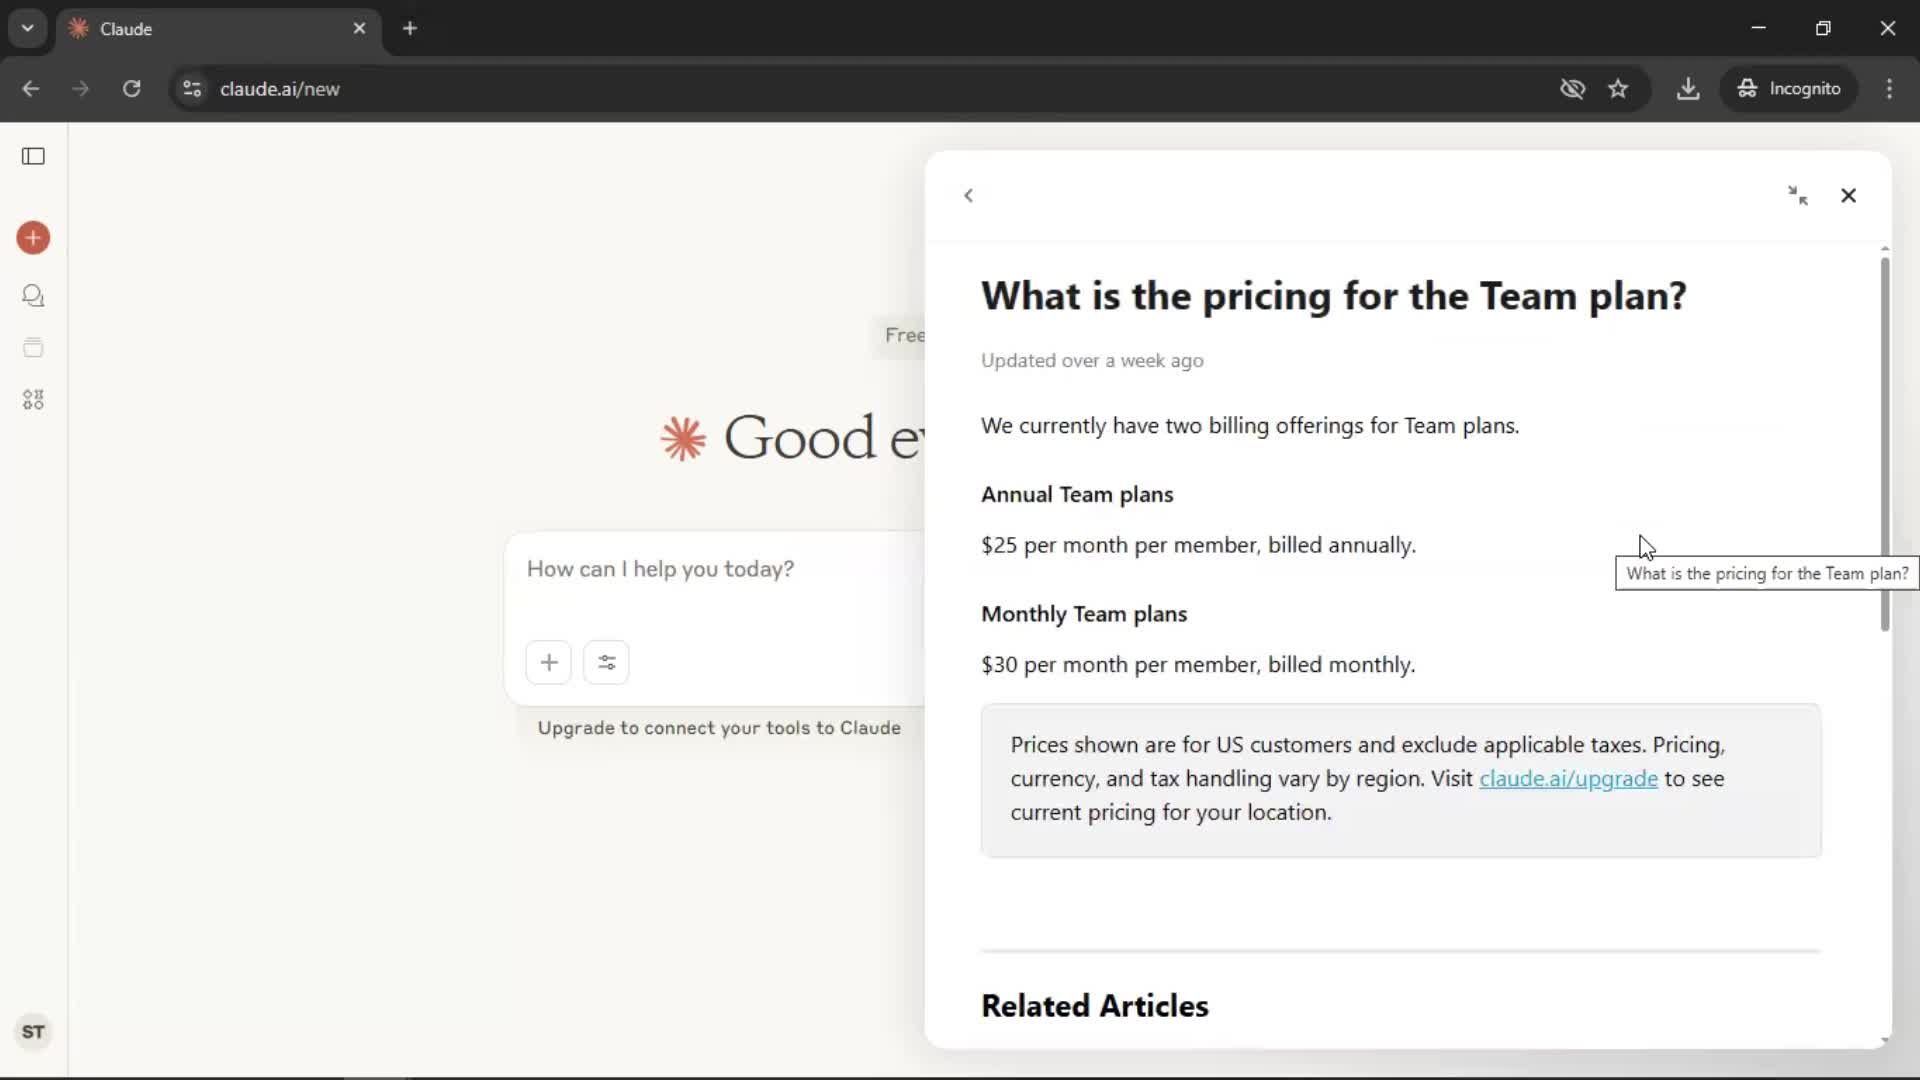Close the help article panel
This screenshot has width=1920, height=1080.
coord(1848,195)
